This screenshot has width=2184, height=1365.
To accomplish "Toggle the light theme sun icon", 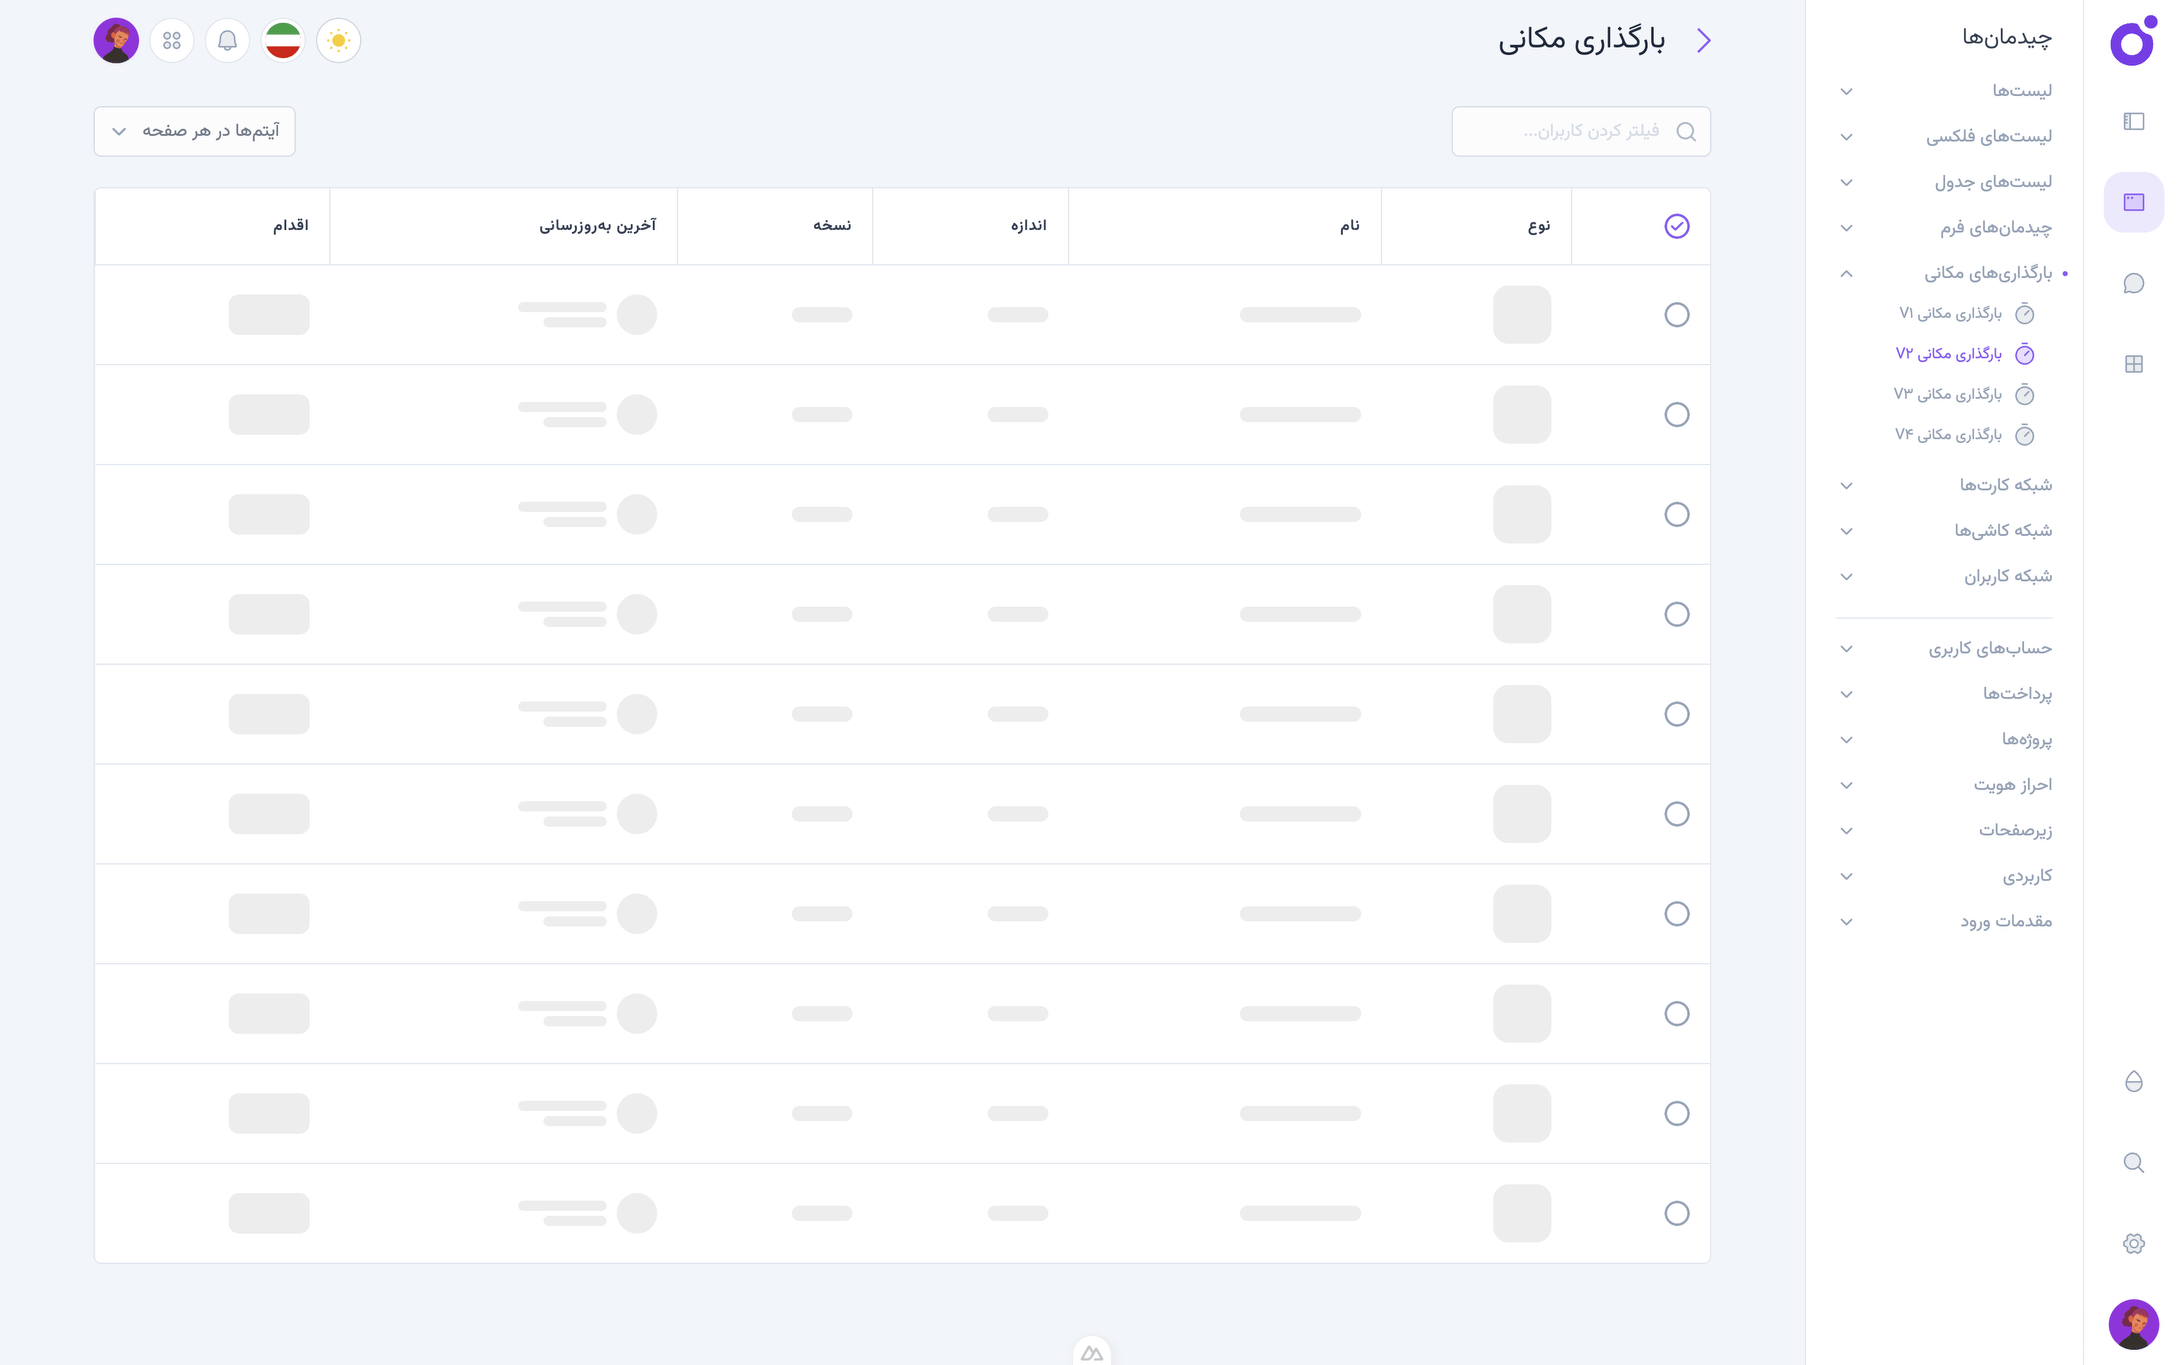I will click(x=338, y=40).
